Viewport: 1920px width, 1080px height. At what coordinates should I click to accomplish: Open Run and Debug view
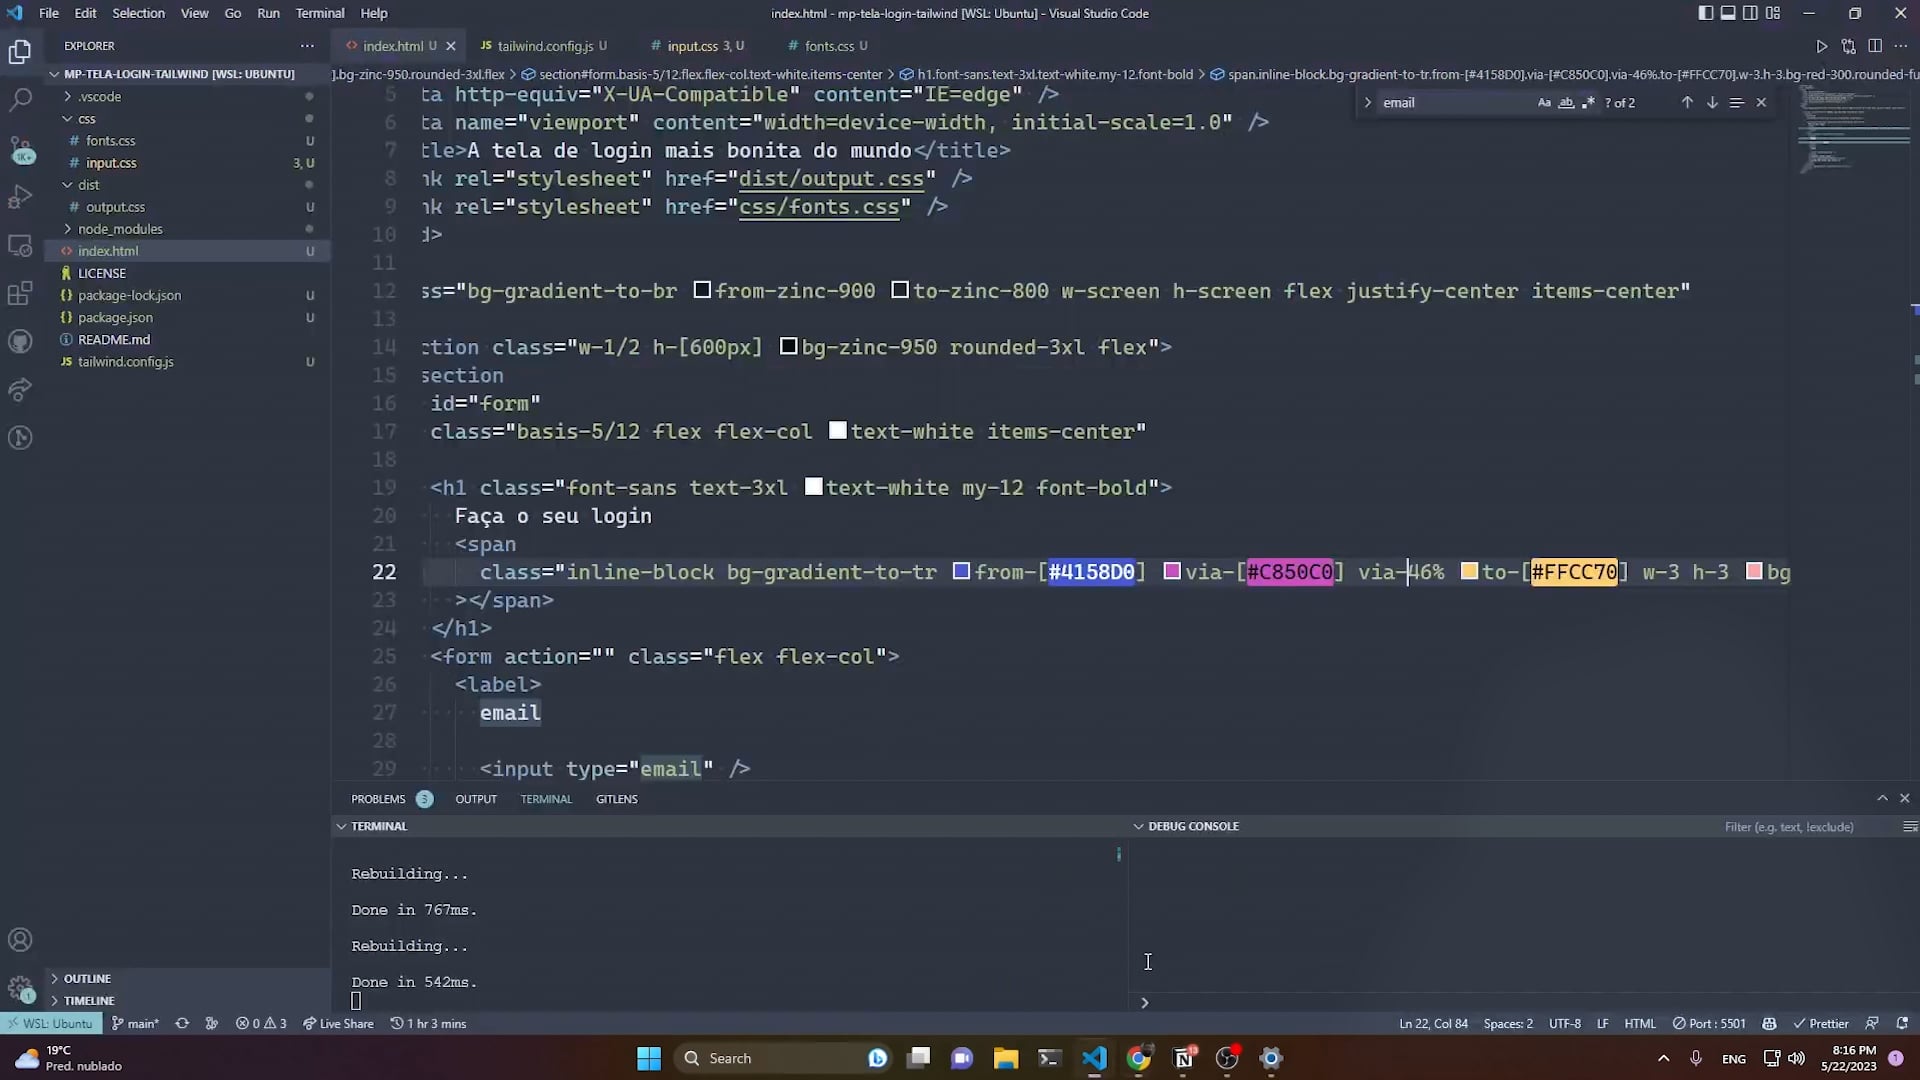point(20,197)
